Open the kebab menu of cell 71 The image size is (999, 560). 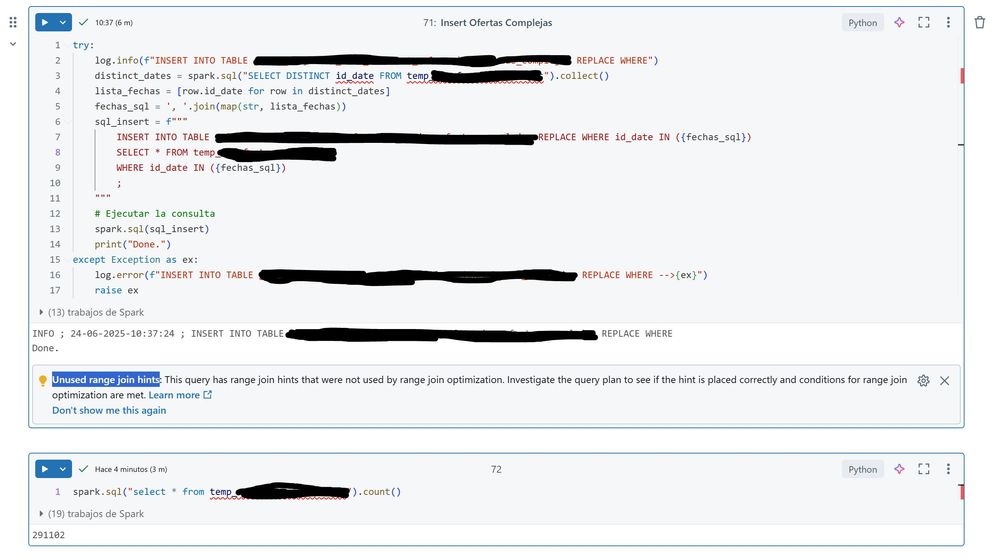click(948, 22)
